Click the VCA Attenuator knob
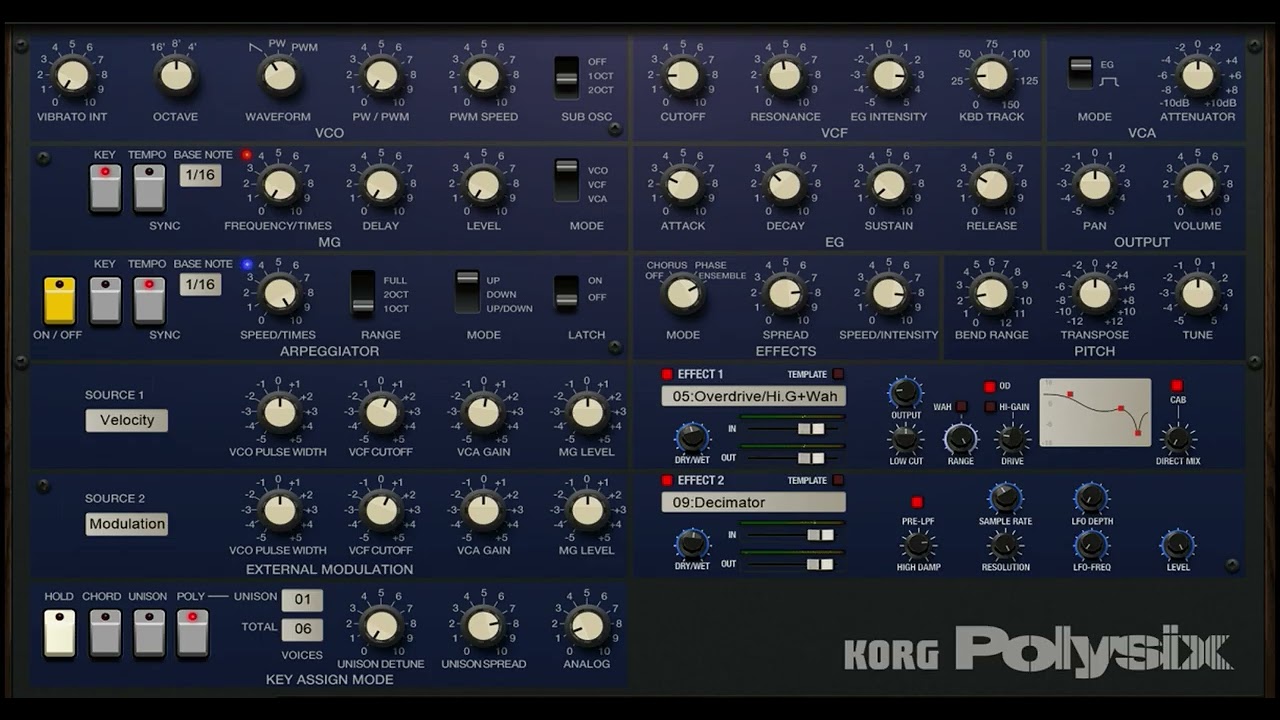The height and width of the screenshot is (720, 1280). pos(1198,75)
